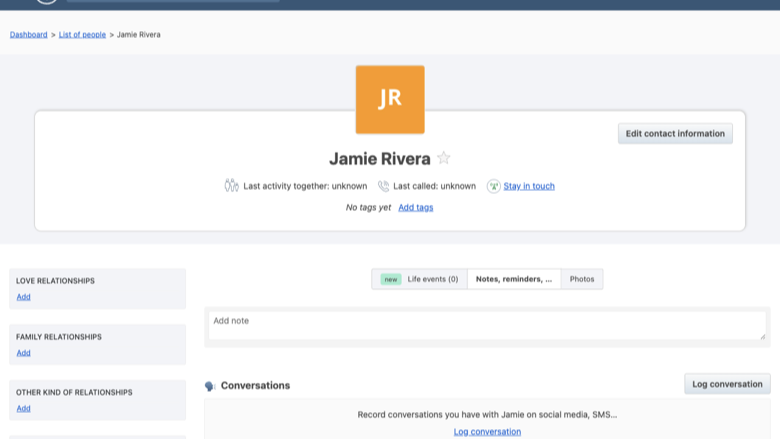Click the LOVE RELATIONSHIPS heading
Screen dimensions: 780x439
tap(55, 281)
